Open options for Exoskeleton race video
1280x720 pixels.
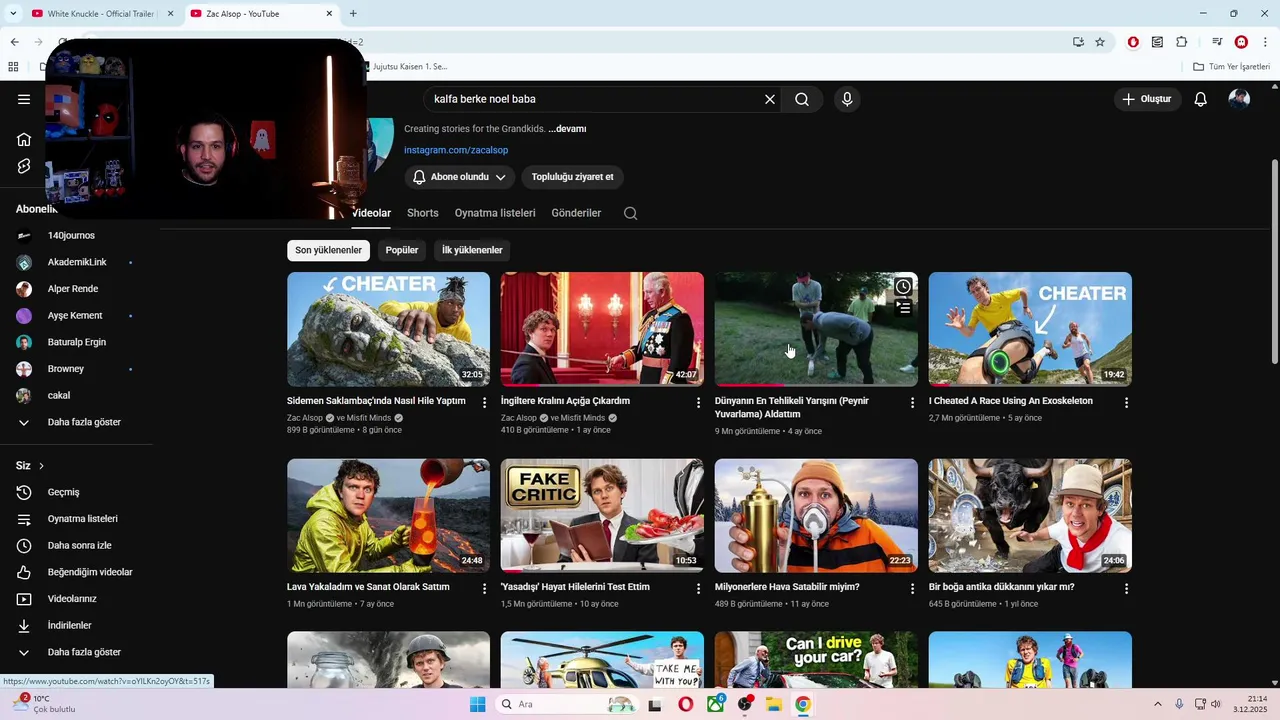pyautogui.click(x=1126, y=403)
